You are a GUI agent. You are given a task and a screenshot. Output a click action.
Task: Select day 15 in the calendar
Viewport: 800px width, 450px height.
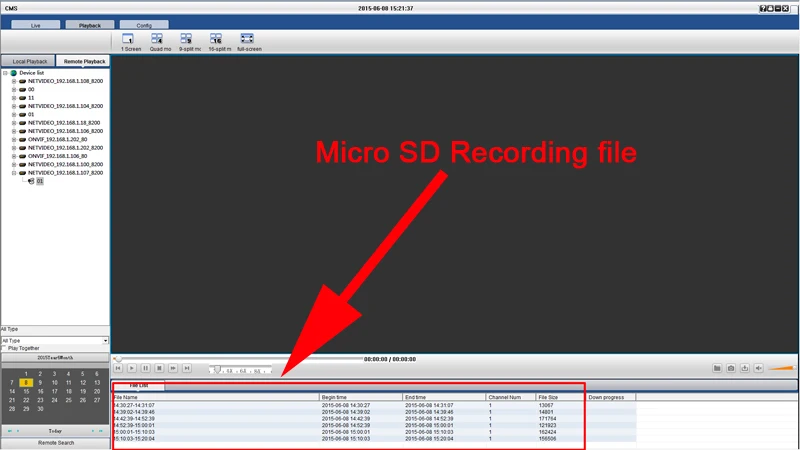tap(26, 391)
